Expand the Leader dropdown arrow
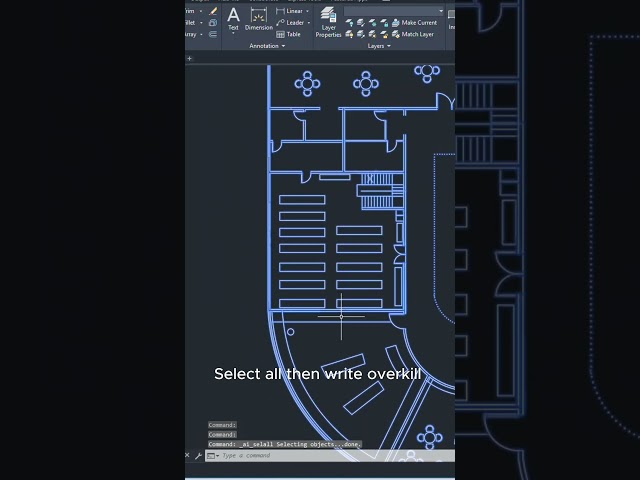640x480 pixels. pos(309,23)
